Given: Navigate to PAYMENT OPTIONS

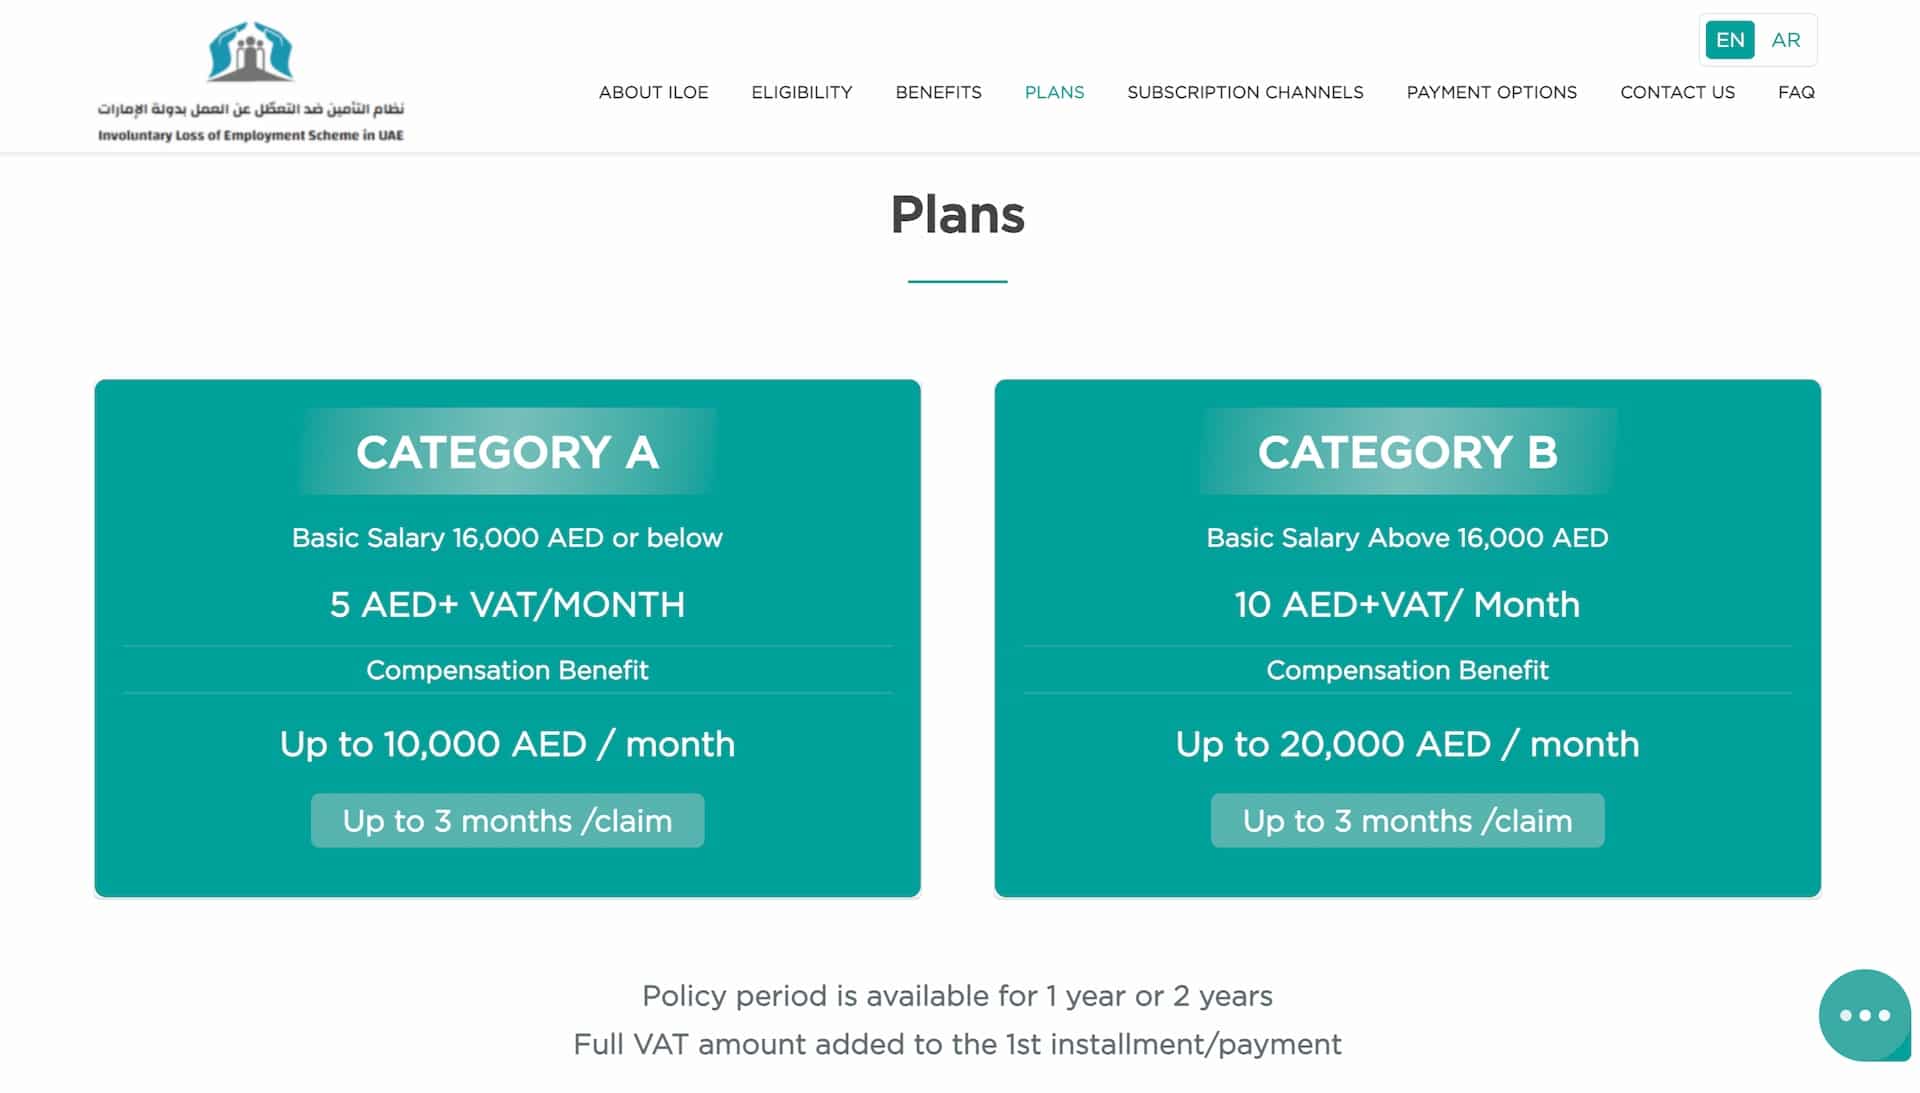Looking at the screenshot, I should tap(1491, 92).
